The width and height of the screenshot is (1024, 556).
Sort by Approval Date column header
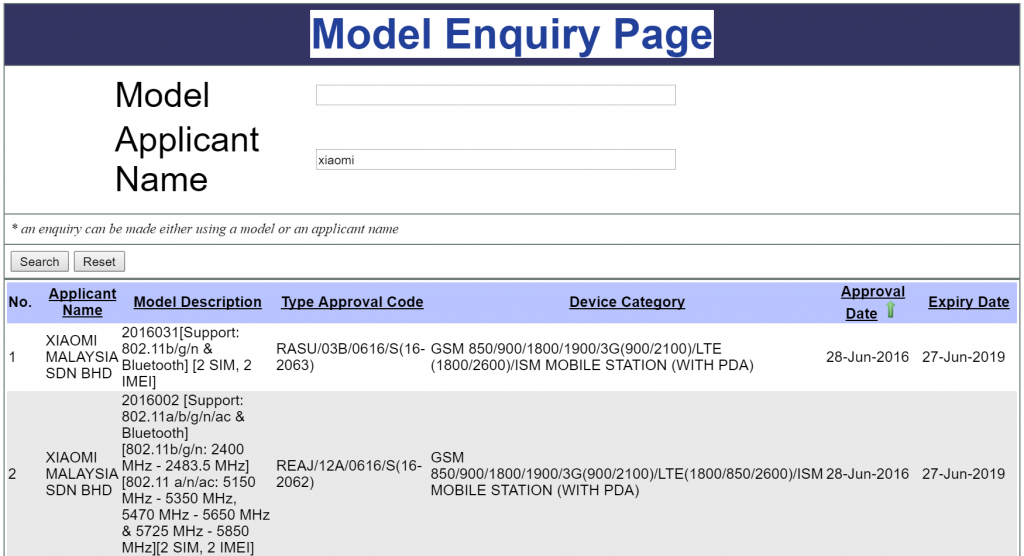[x=871, y=303]
